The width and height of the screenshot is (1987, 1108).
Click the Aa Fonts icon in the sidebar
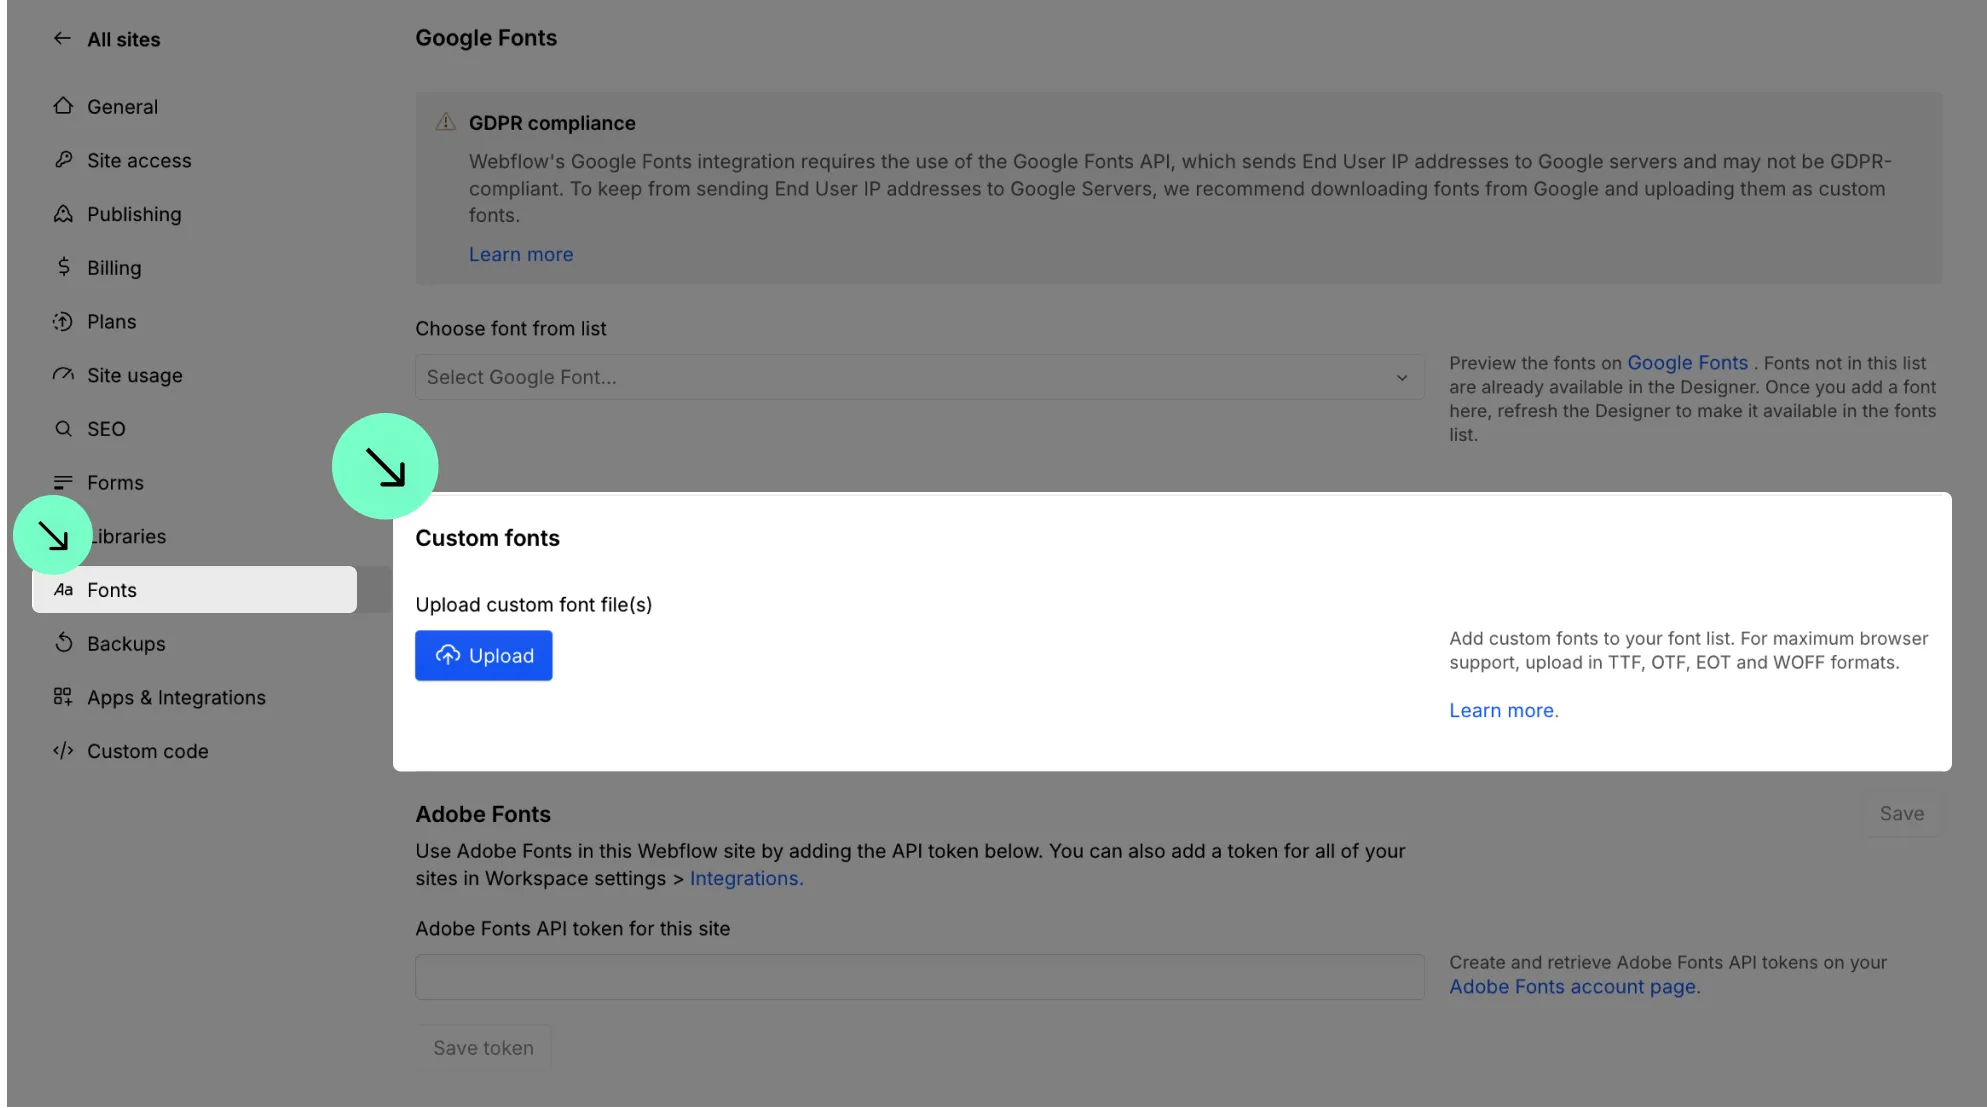click(63, 590)
